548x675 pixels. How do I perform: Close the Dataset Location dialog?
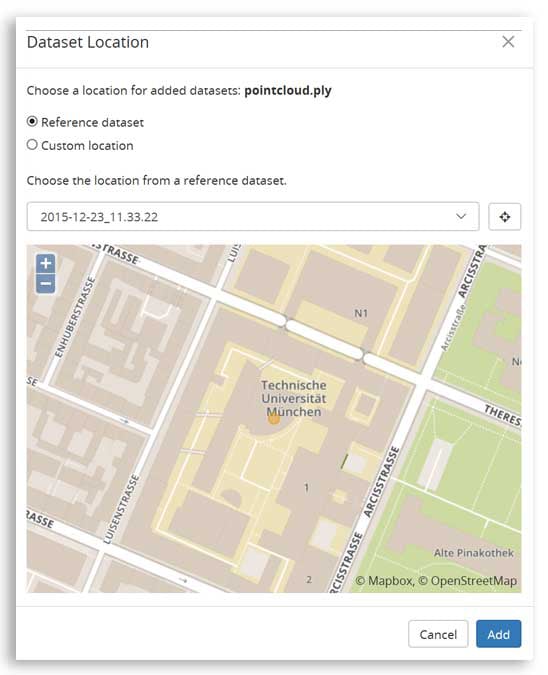tap(508, 42)
